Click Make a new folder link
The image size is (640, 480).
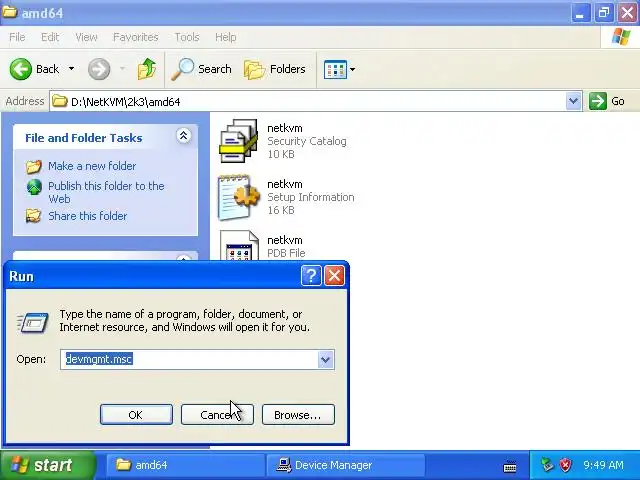[x=92, y=166]
